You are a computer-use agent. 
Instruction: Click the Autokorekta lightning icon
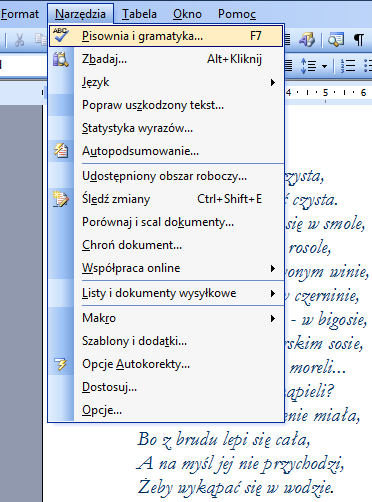(61, 364)
